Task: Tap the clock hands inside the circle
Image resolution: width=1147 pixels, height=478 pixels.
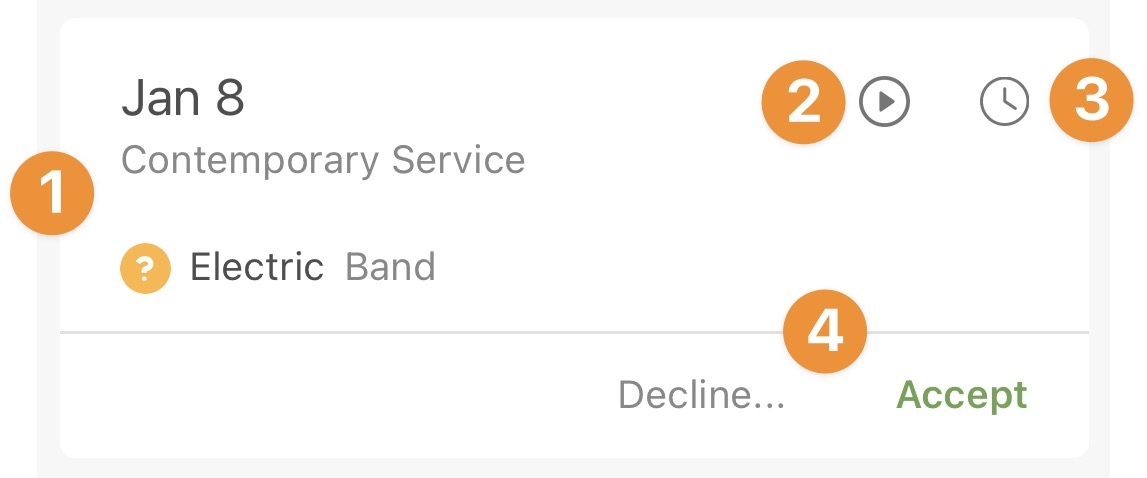Action: point(1007,100)
